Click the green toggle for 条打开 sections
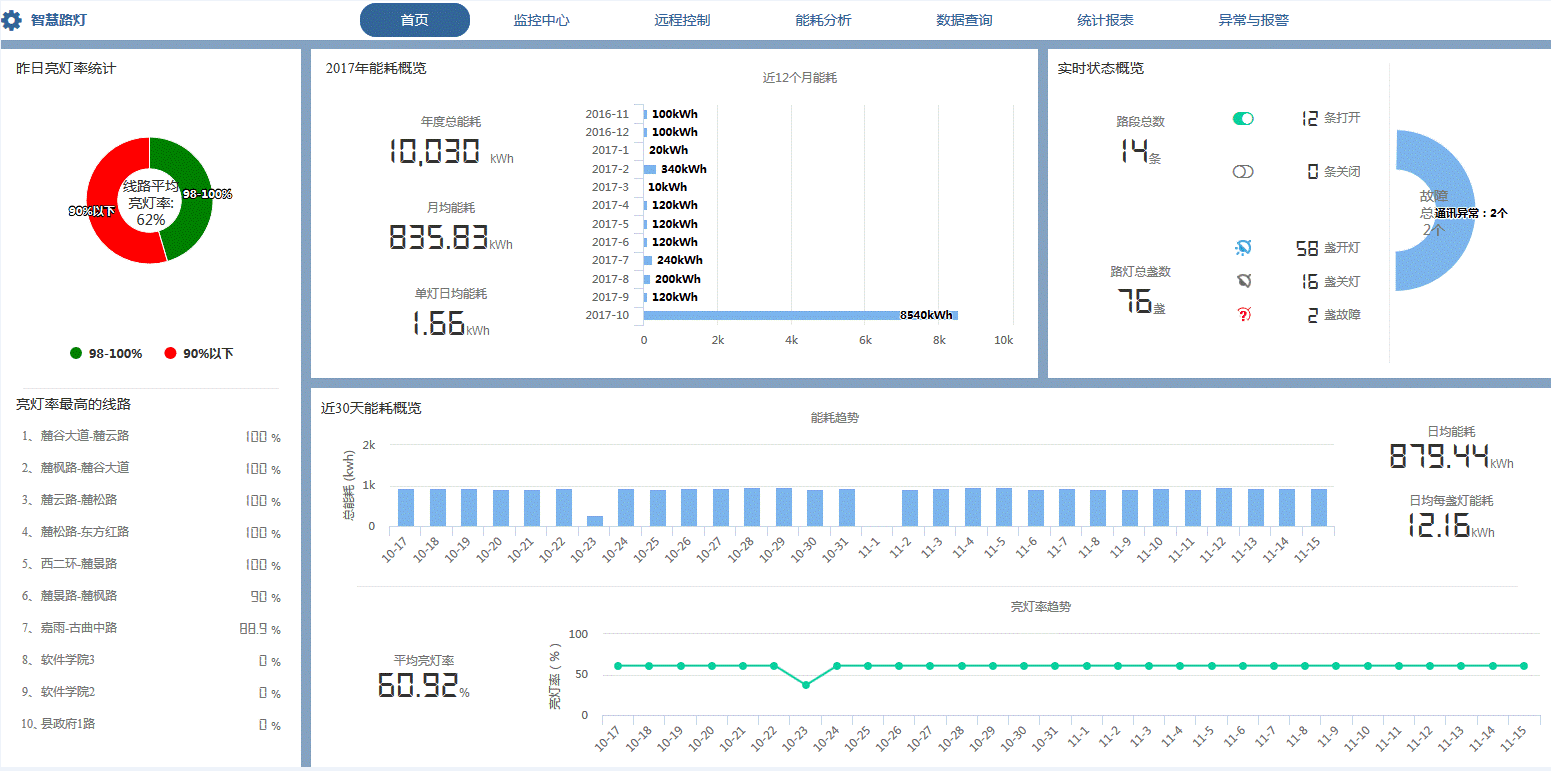1551x771 pixels. tap(1243, 118)
